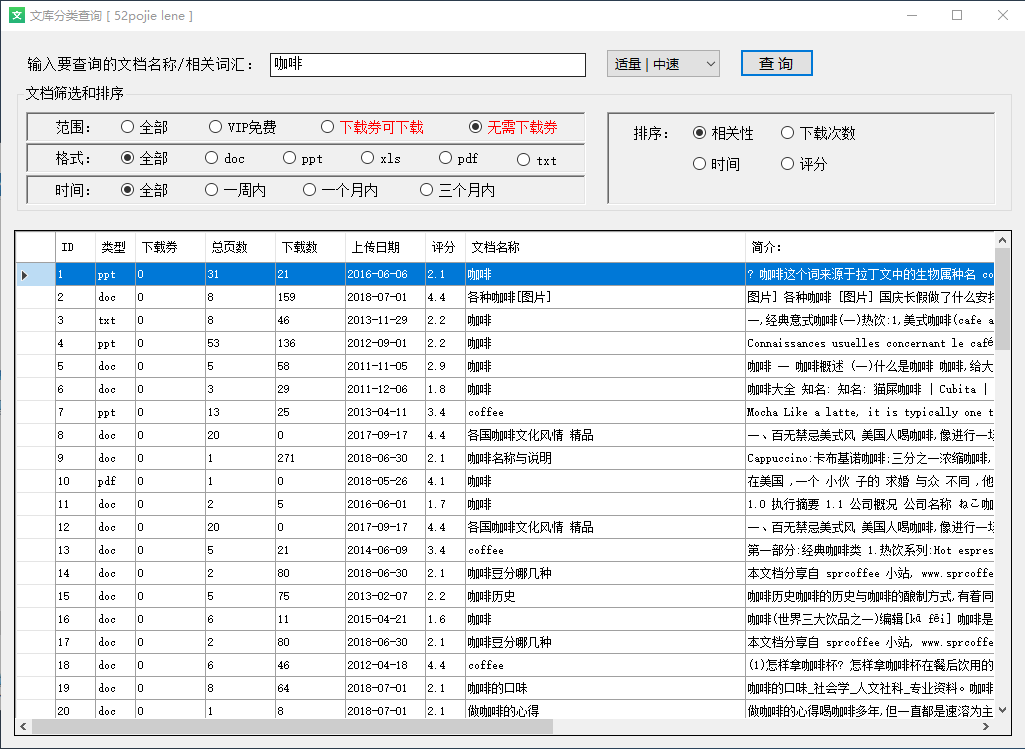The height and width of the screenshot is (749, 1025).
Task: Click the 简介 column header
Action: click(869, 247)
